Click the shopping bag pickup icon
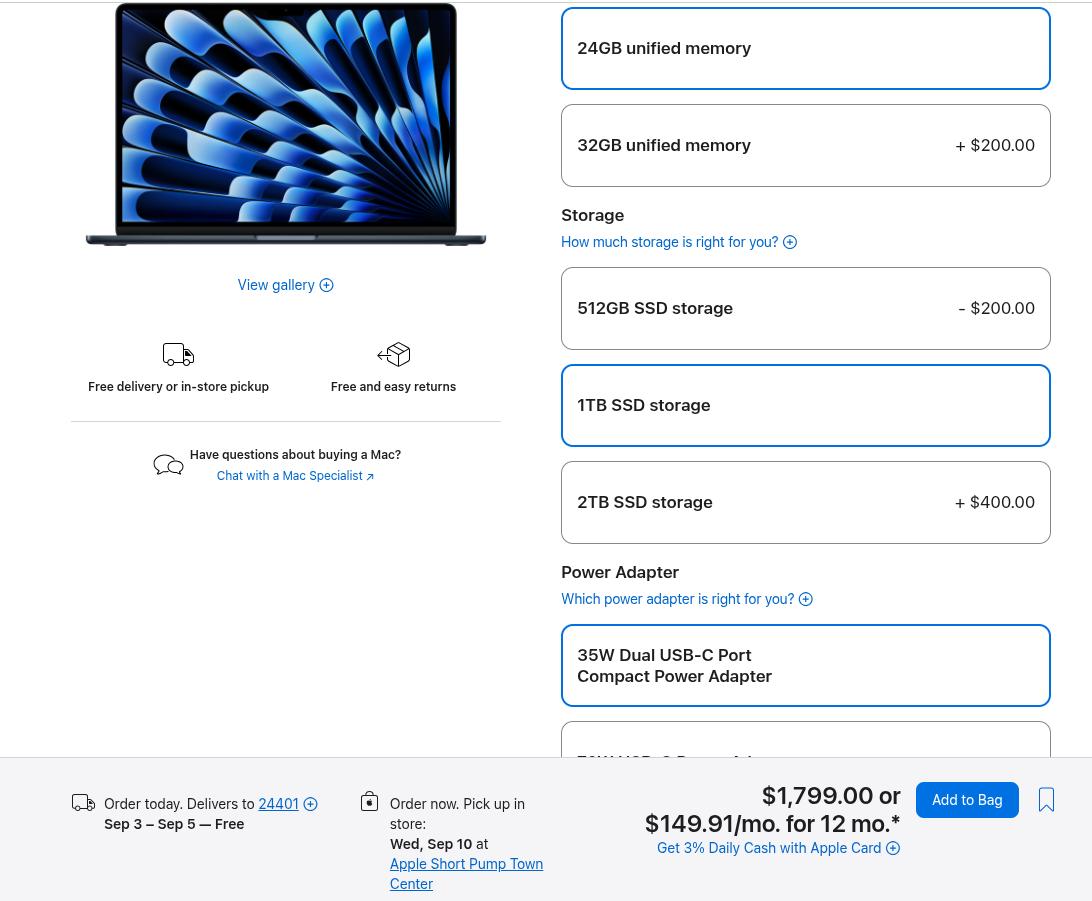The width and height of the screenshot is (1092, 901). point(370,801)
